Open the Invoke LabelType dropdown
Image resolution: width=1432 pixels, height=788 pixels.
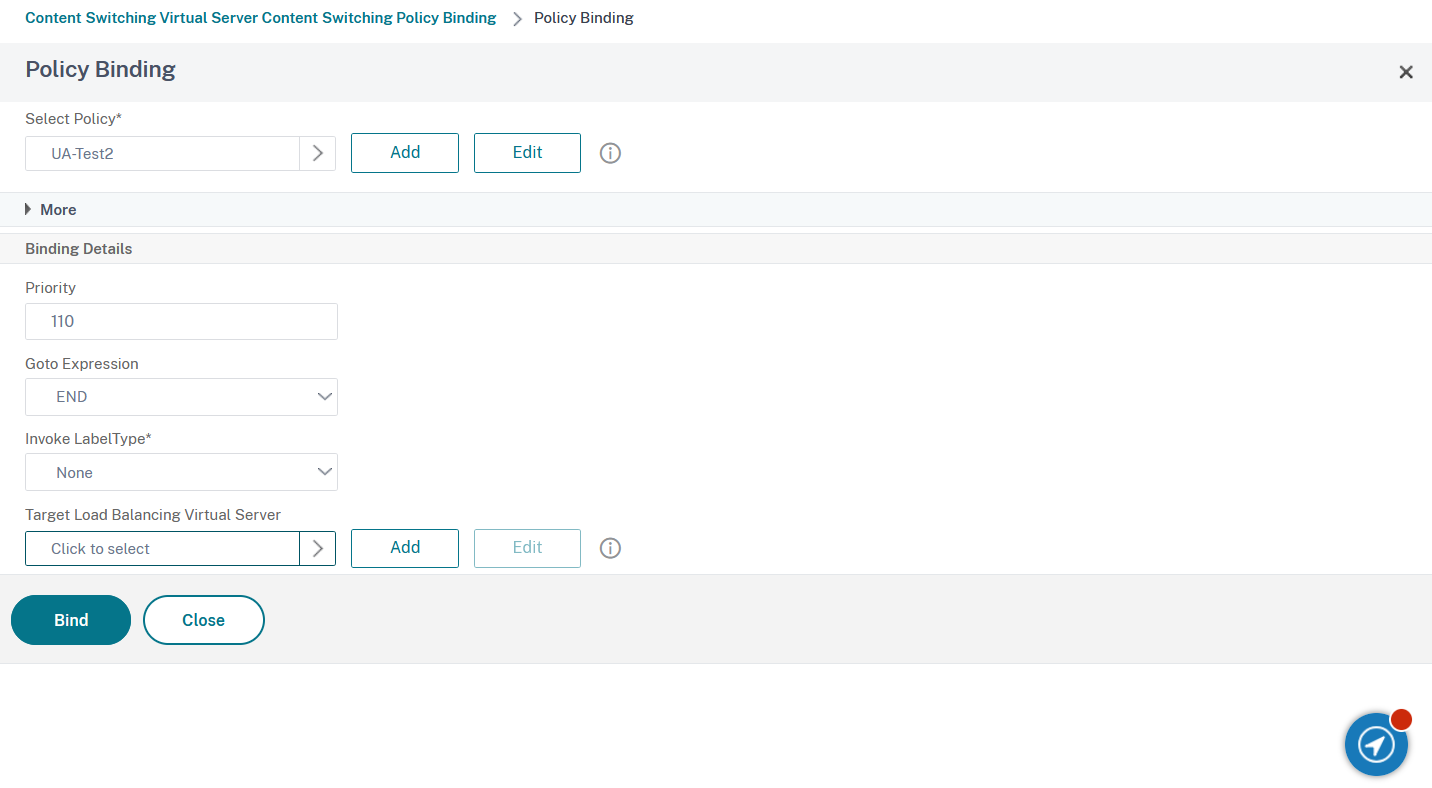point(181,472)
